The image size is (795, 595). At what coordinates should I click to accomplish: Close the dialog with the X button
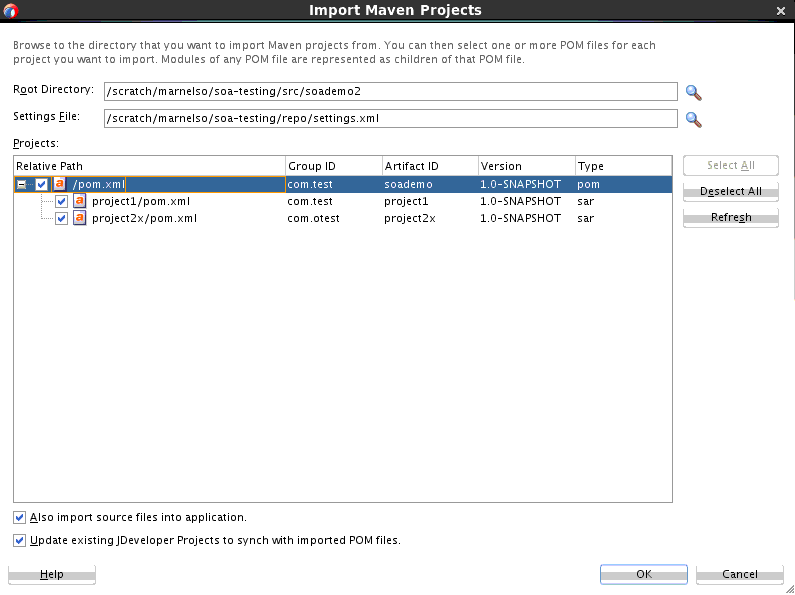(781, 11)
